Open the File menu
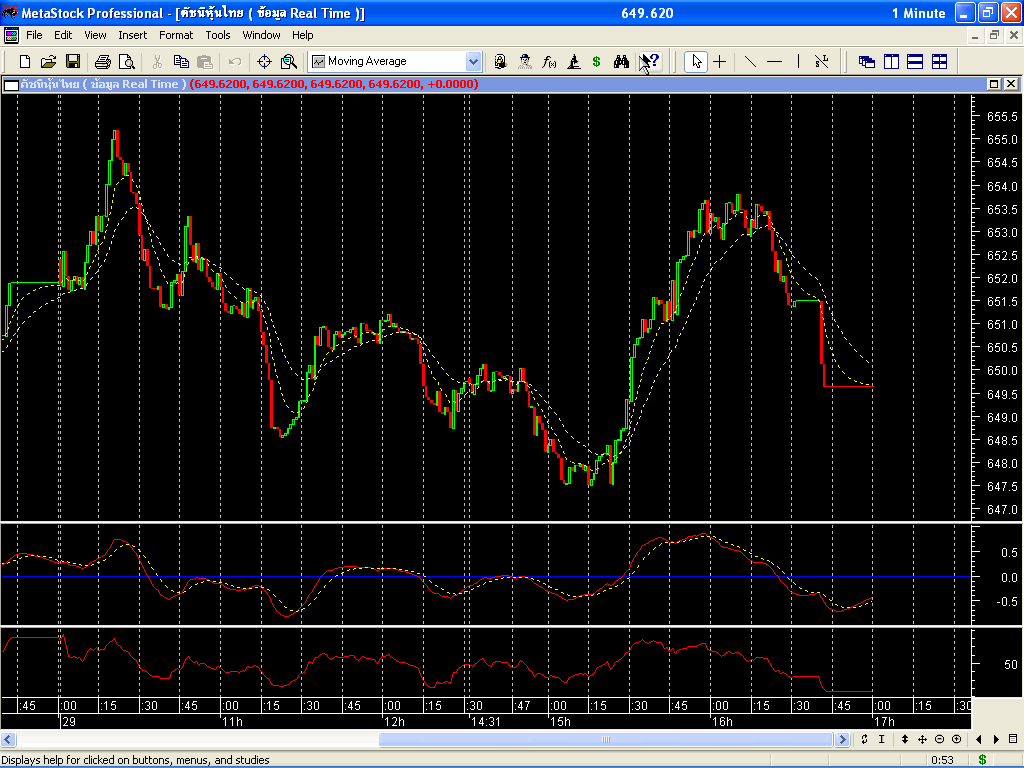Viewport: 1024px width, 768px height. (x=34, y=35)
